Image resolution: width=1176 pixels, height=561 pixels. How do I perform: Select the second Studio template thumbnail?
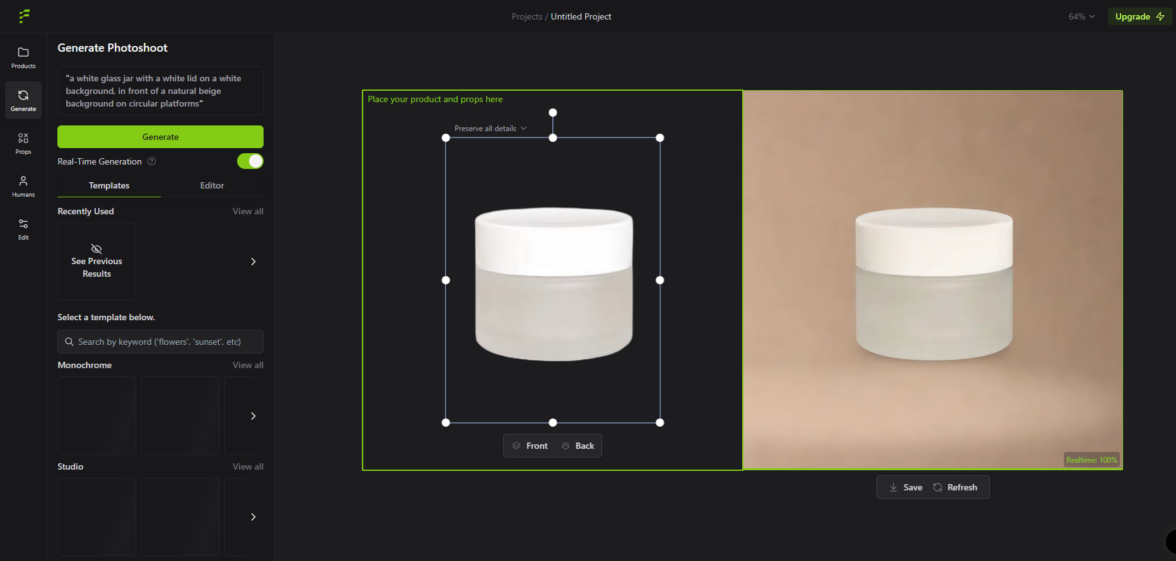tap(180, 517)
